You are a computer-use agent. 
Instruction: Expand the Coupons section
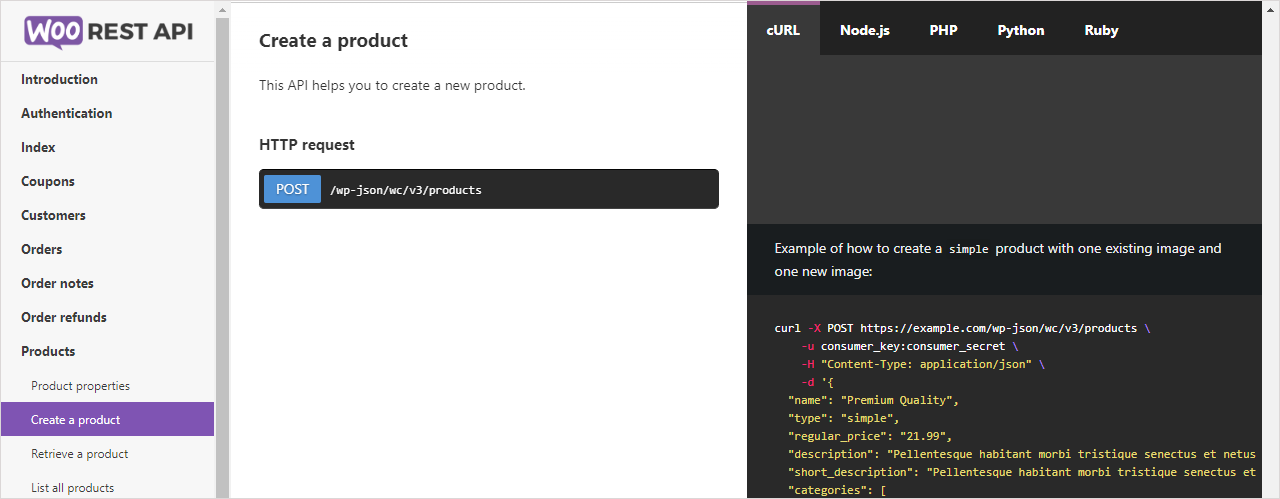(48, 181)
